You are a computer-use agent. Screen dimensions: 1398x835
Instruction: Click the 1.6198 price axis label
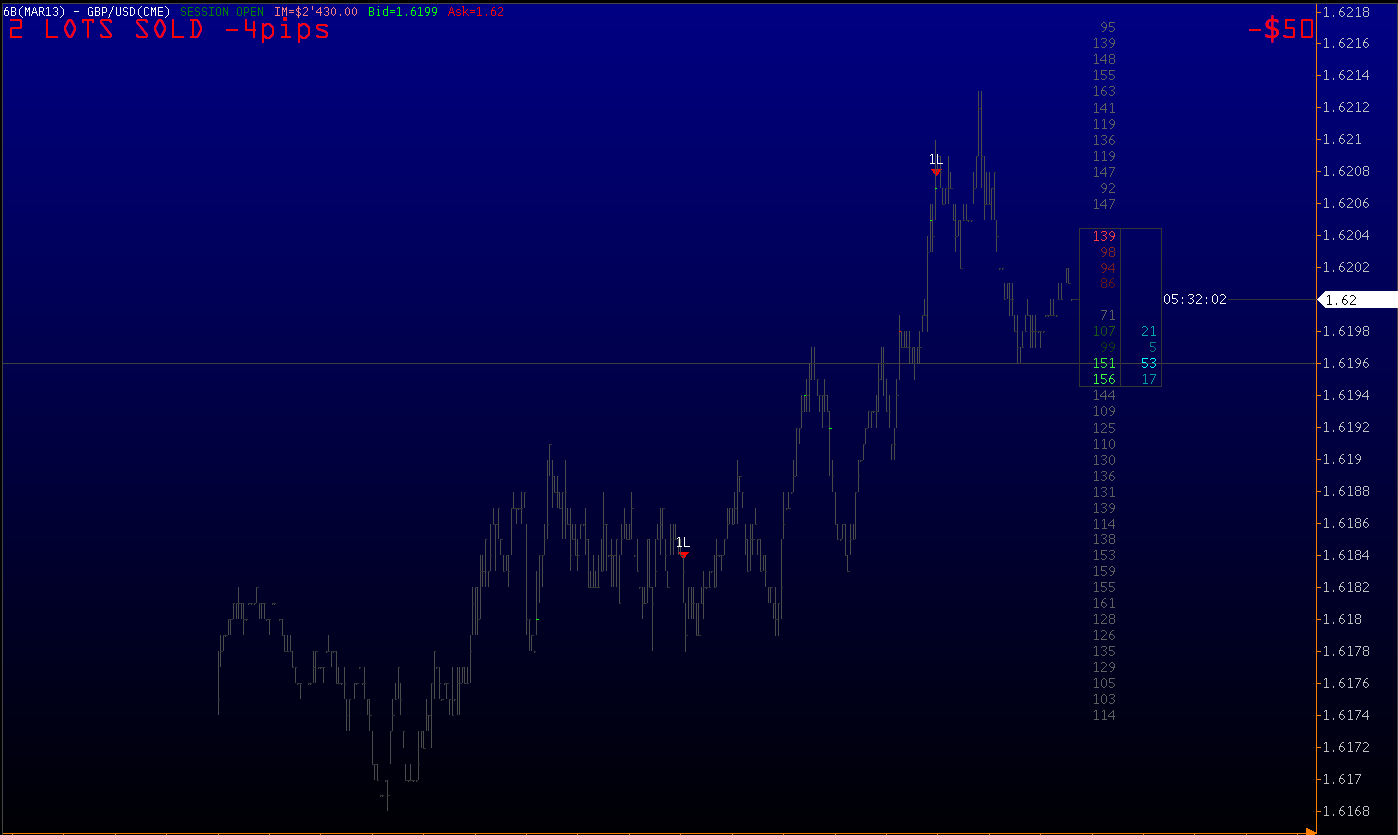[x=1345, y=332]
